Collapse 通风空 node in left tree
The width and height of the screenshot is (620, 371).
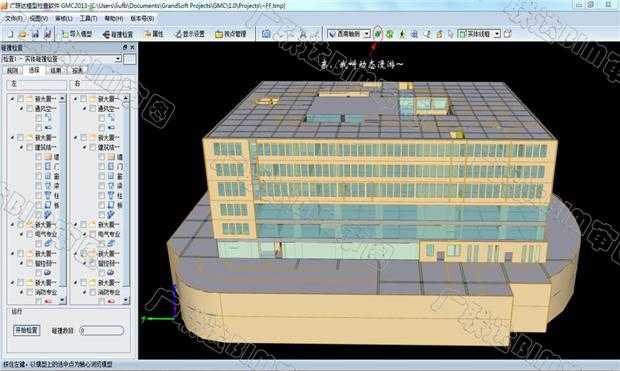point(21,108)
